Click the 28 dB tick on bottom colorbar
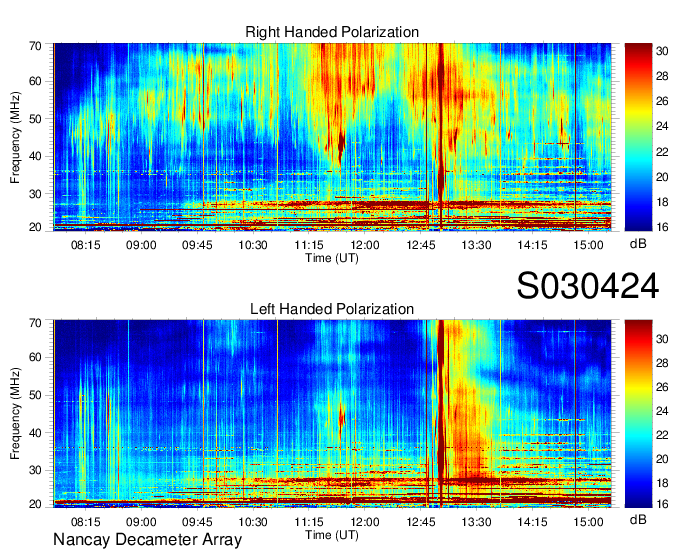This screenshot has width=680, height=552. [662, 363]
